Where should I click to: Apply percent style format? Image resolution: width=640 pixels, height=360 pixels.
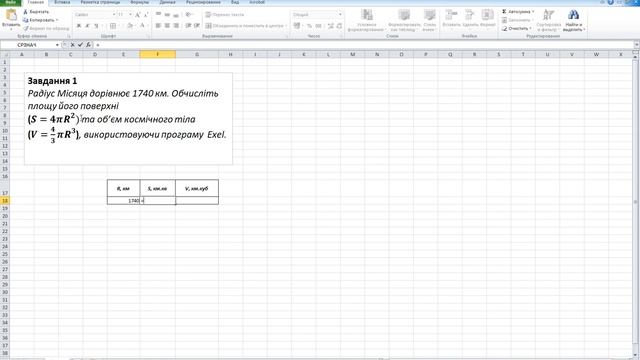[x=310, y=26]
